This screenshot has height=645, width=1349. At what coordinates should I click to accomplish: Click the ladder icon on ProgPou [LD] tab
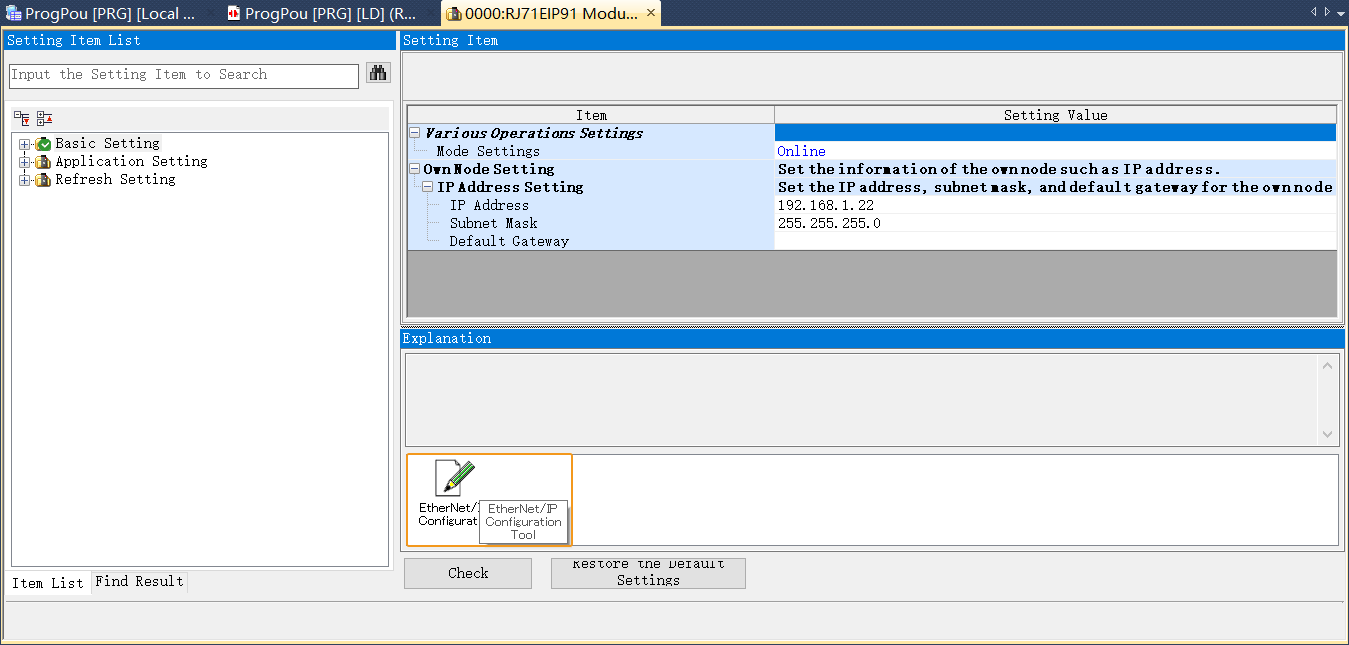[233, 14]
